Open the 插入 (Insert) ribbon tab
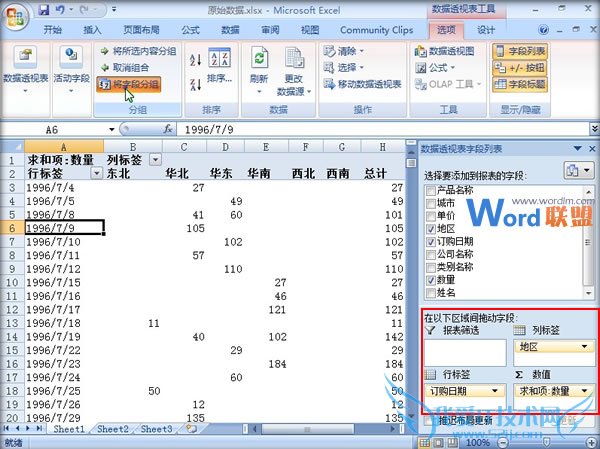This screenshot has height=449, width=600. tap(92, 30)
